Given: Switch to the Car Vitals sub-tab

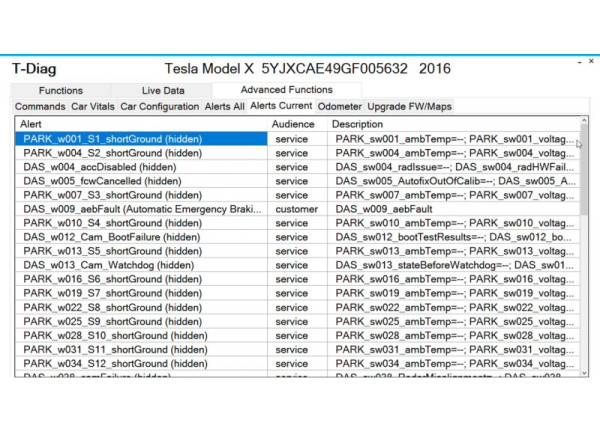Looking at the screenshot, I should (x=92, y=106).
